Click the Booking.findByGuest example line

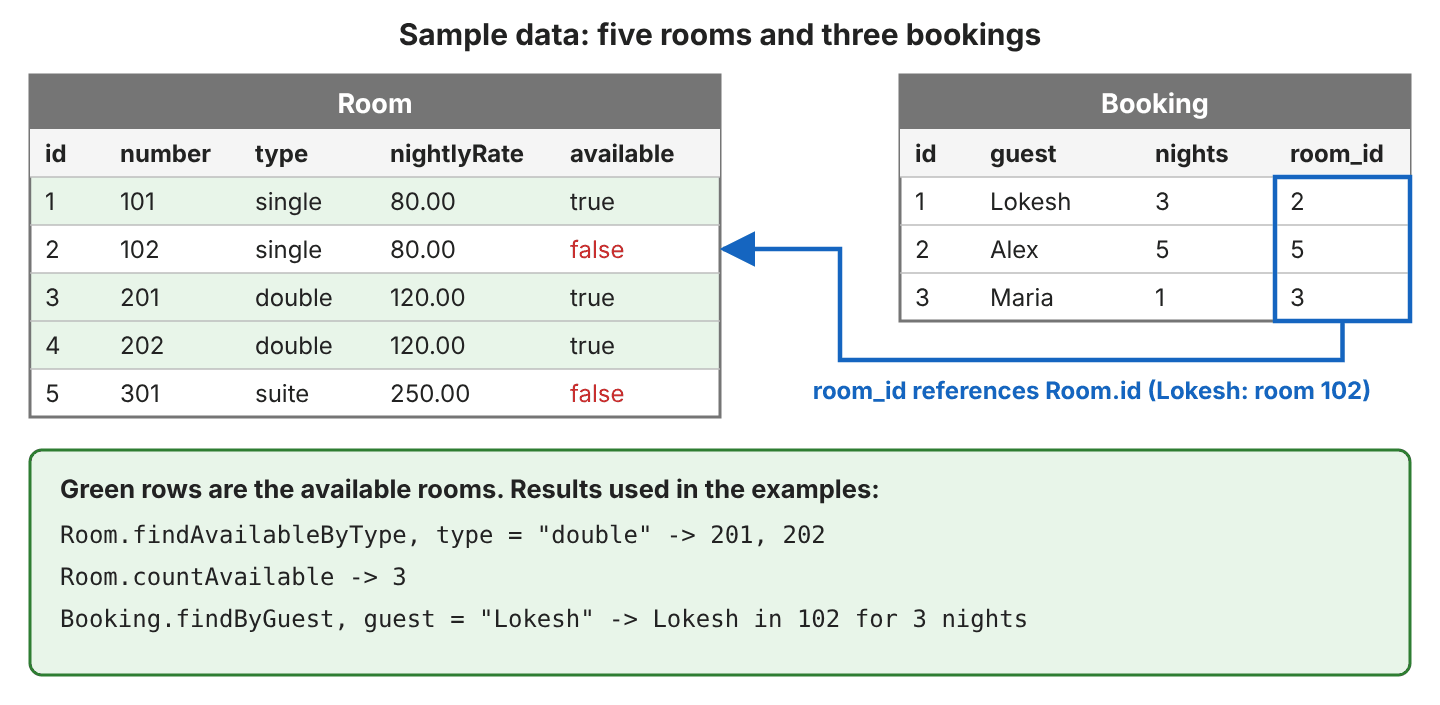(543, 619)
